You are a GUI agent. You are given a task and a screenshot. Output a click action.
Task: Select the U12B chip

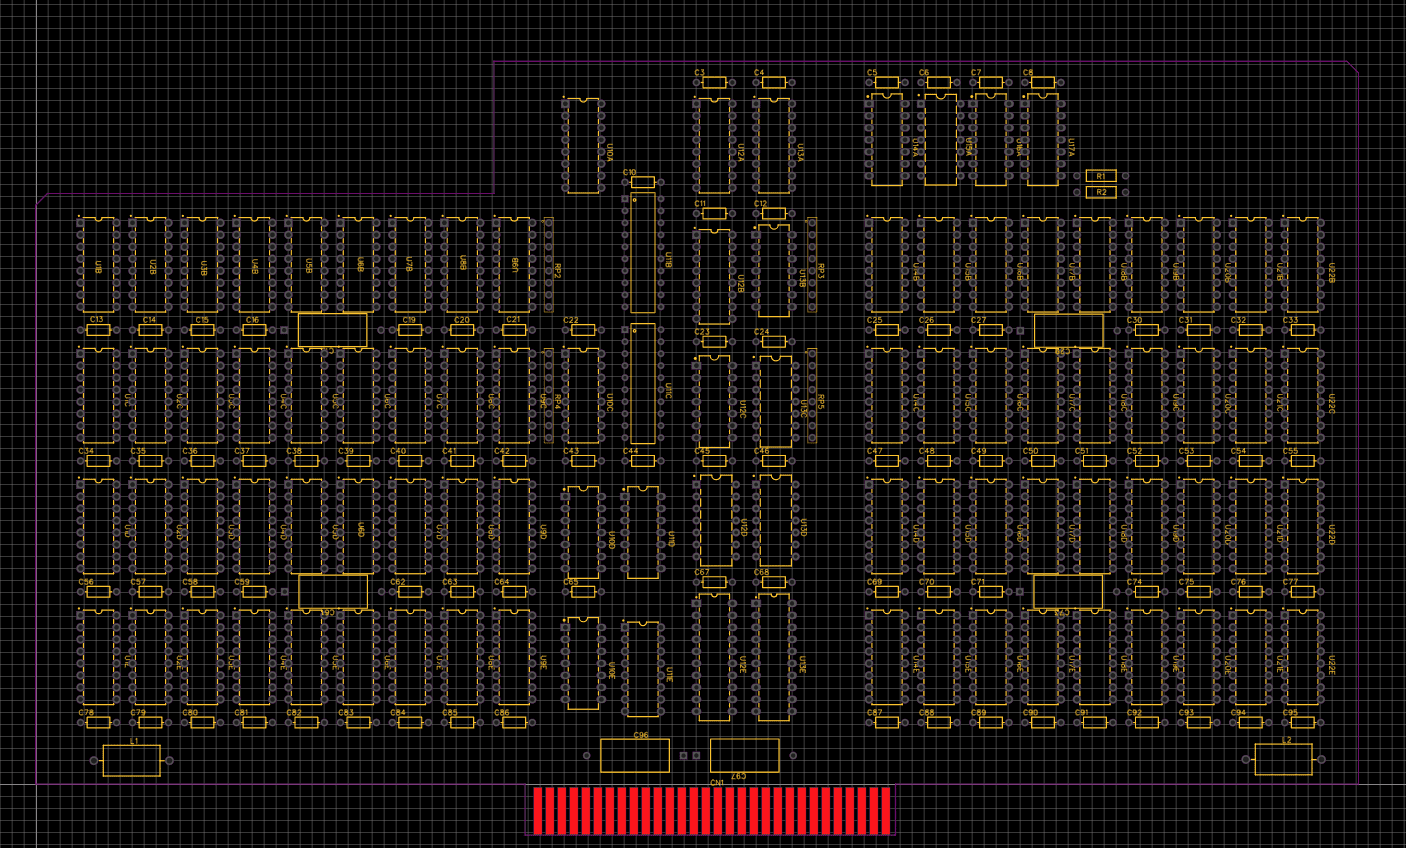pos(714,277)
